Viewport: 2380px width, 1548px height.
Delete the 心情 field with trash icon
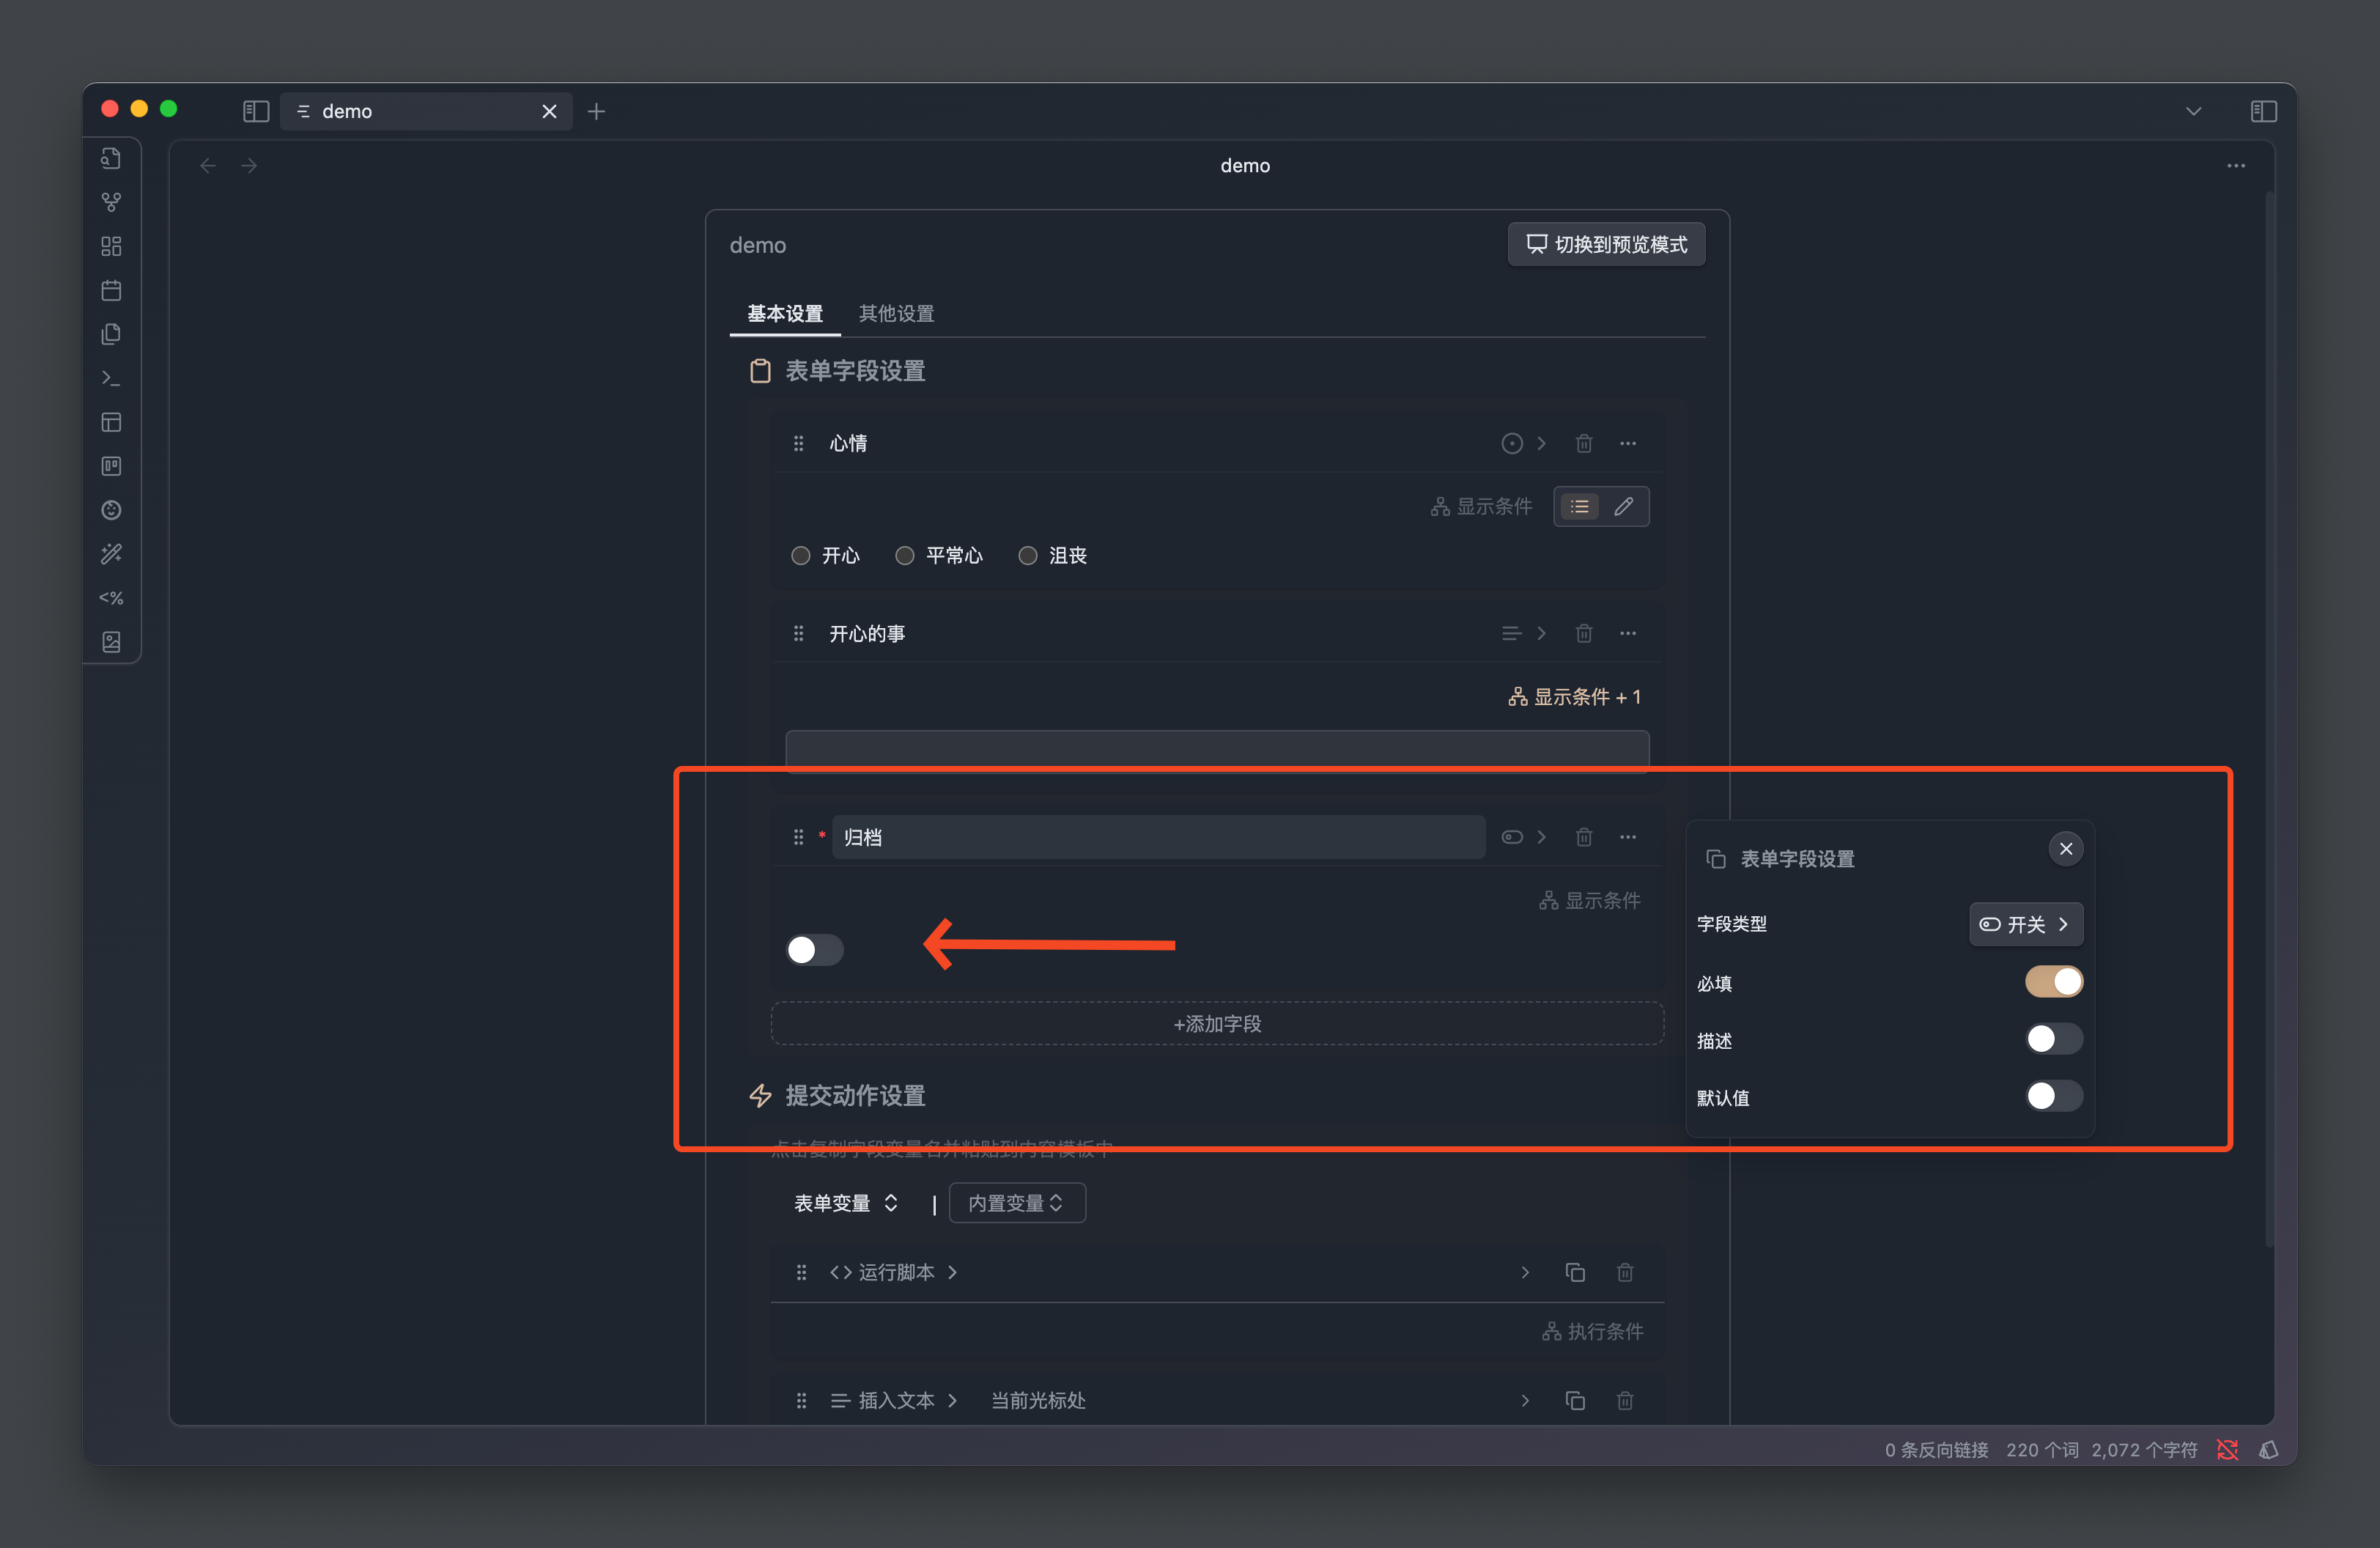pyautogui.click(x=1583, y=443)
